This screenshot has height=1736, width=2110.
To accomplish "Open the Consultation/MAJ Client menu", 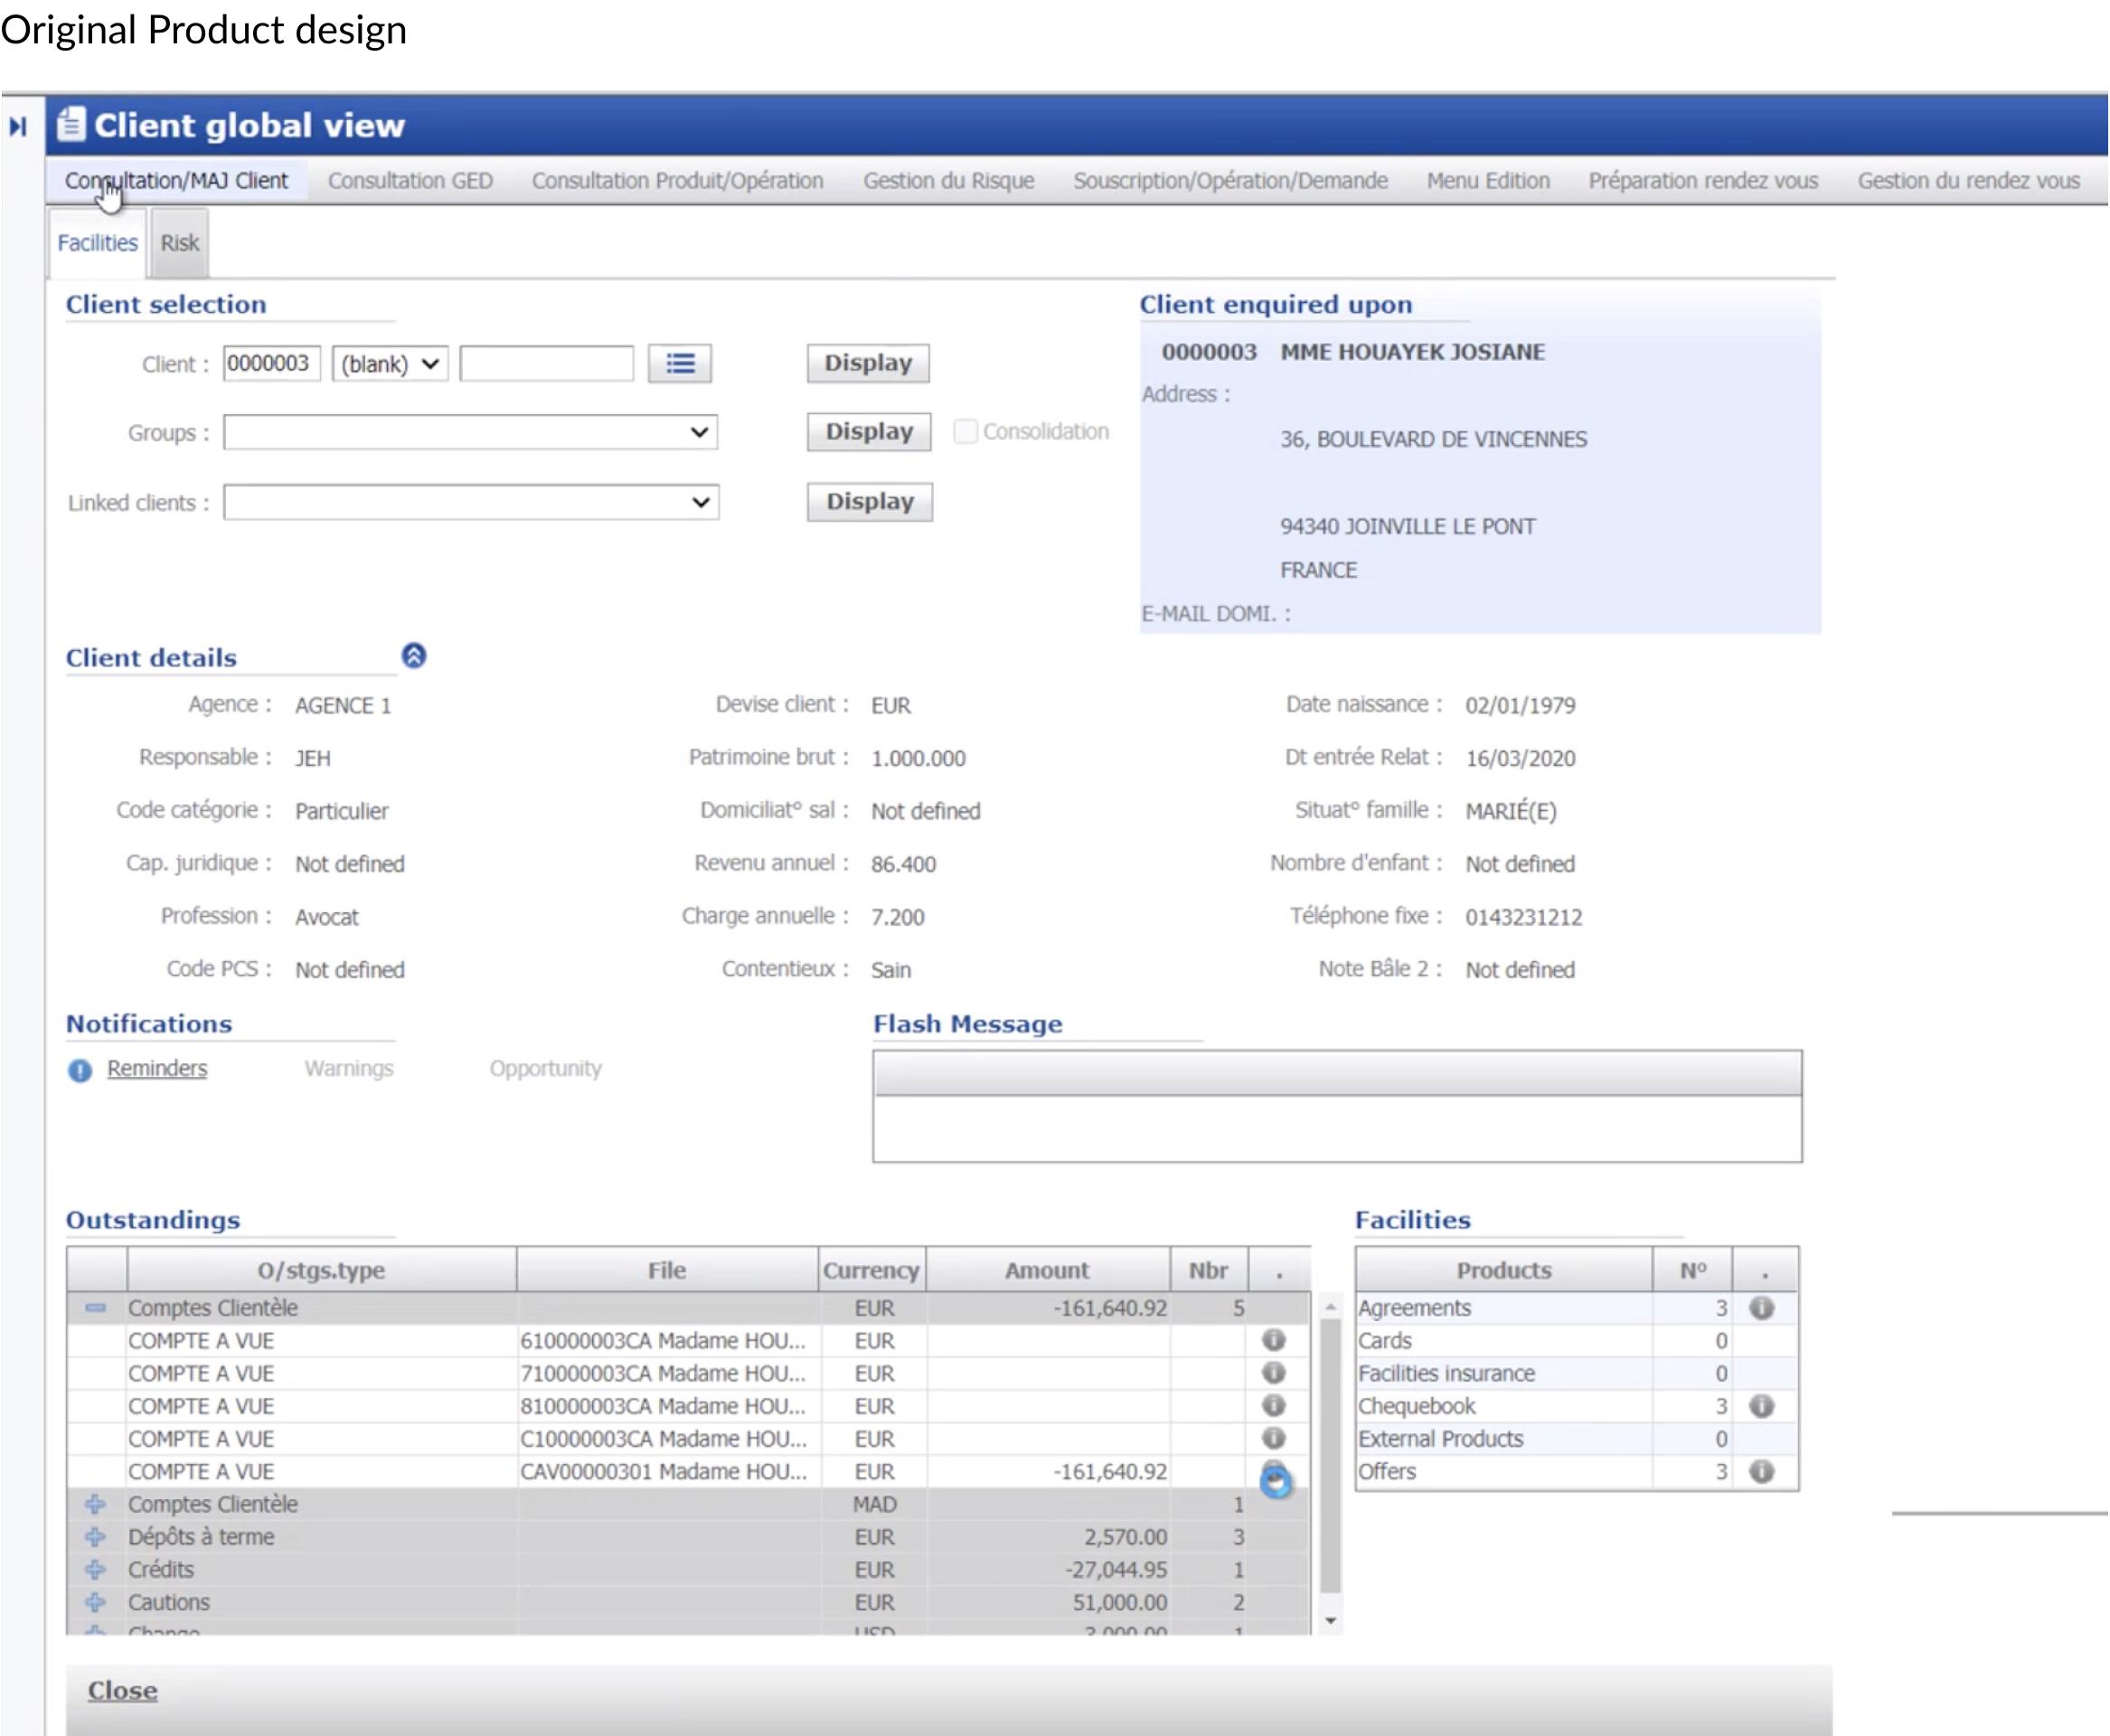I will click(176, 181).
